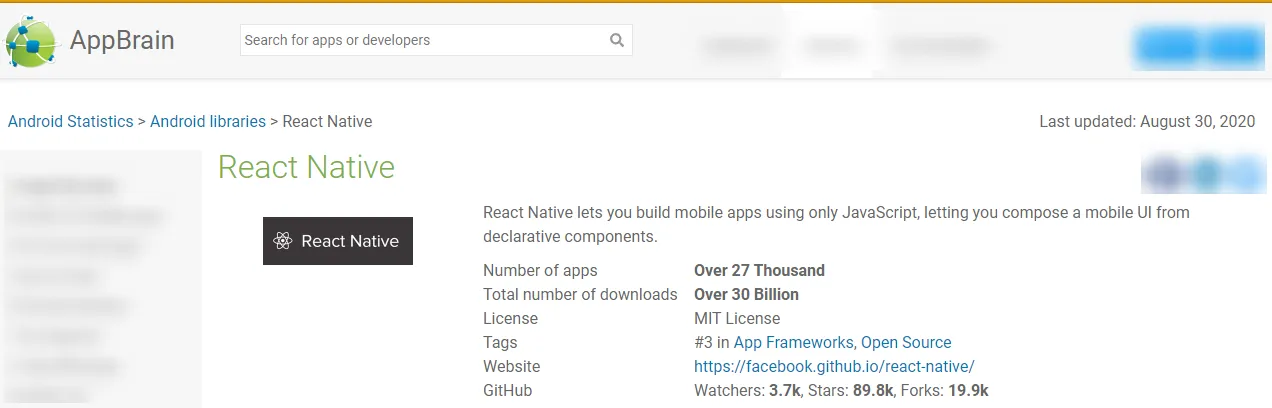Click the 'React Native' breadcrumb current item

click(x=327, y=122)
